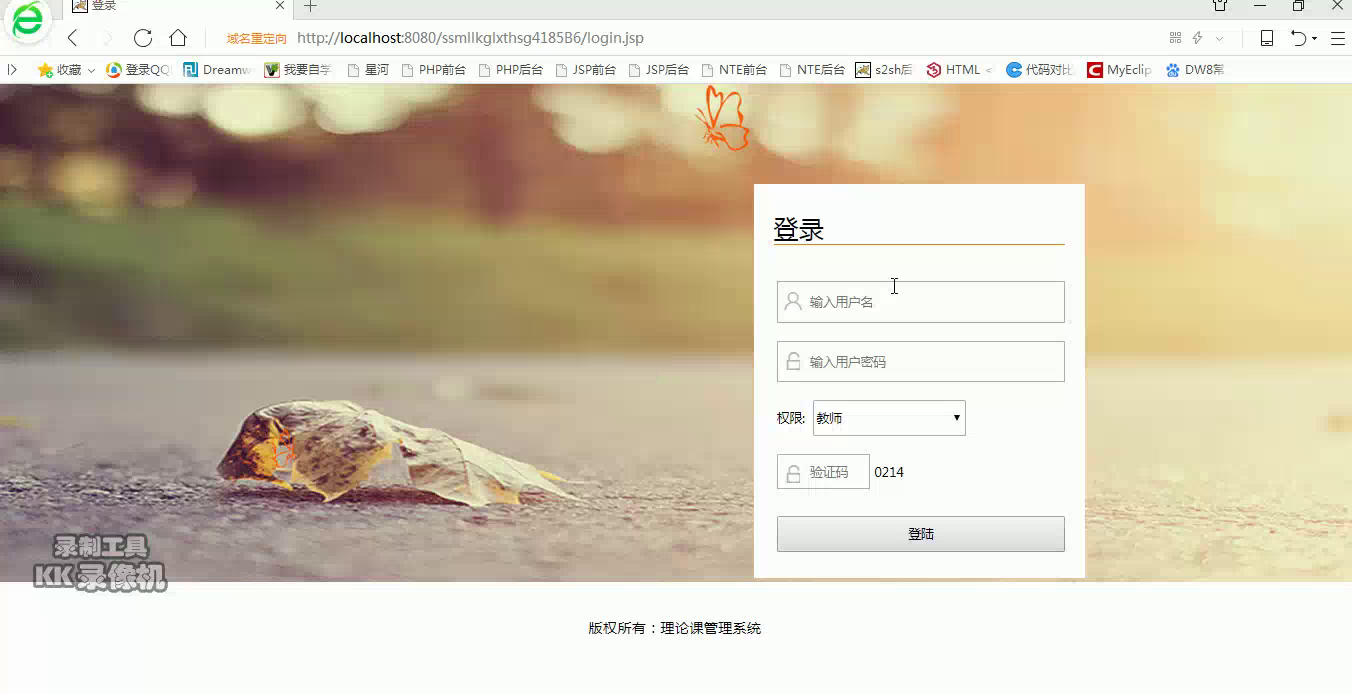The image size is (1352, 694).
Task: Click the lightning speed mode icon
Action: pos(1197,38)
